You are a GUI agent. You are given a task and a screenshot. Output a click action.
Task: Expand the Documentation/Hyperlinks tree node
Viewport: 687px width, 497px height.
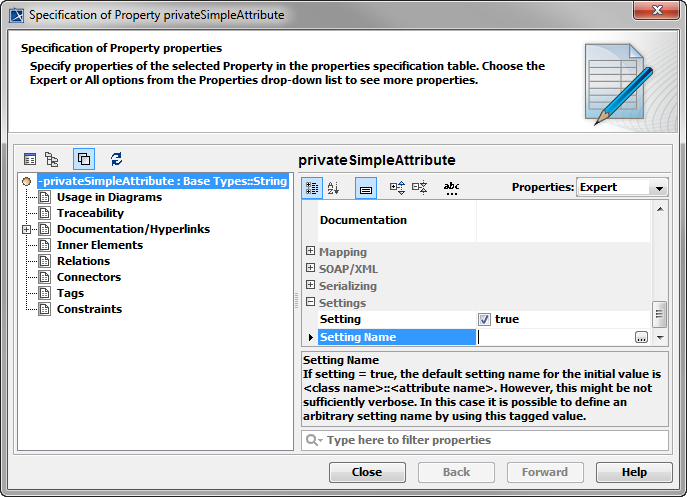pyautogui.click(x=25, y=229)
